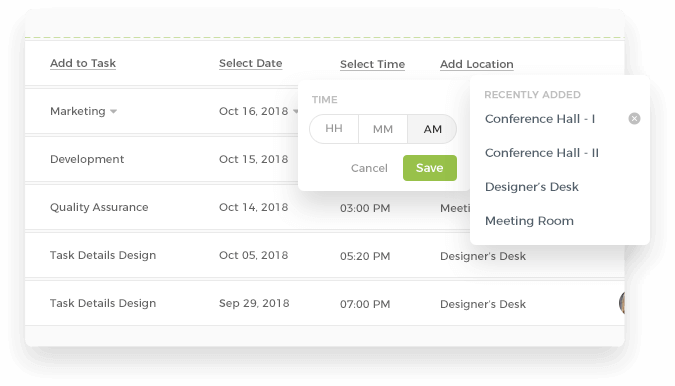Click the user avatar at the bottom-row edge
This screenshot has height=386, width=675.
tap(622, 303)
